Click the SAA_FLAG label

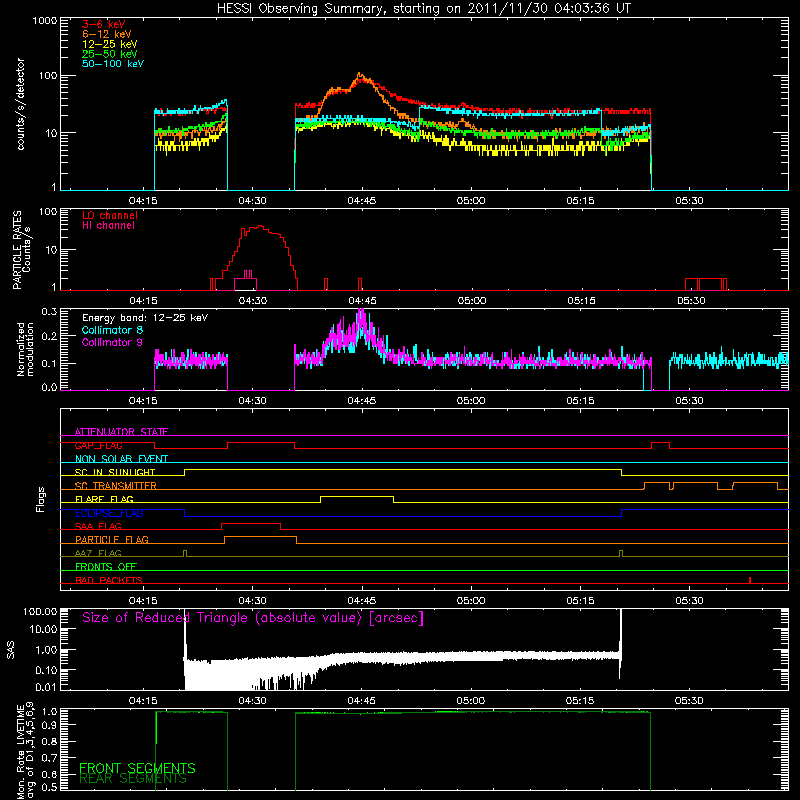[x=98, y=526]
